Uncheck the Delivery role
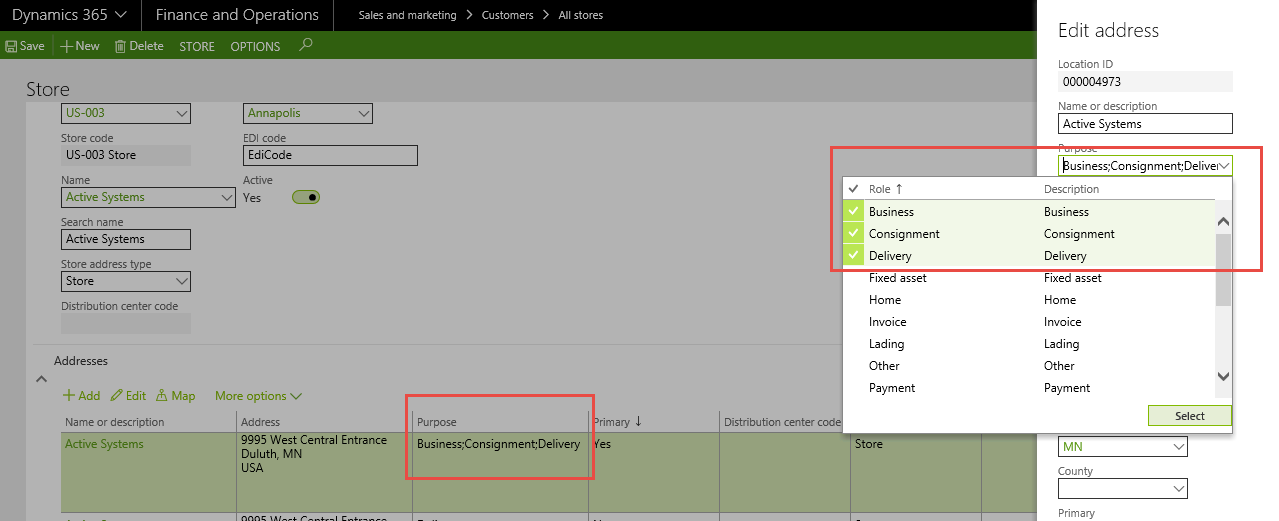1279x521 pixels. (853, 256)
